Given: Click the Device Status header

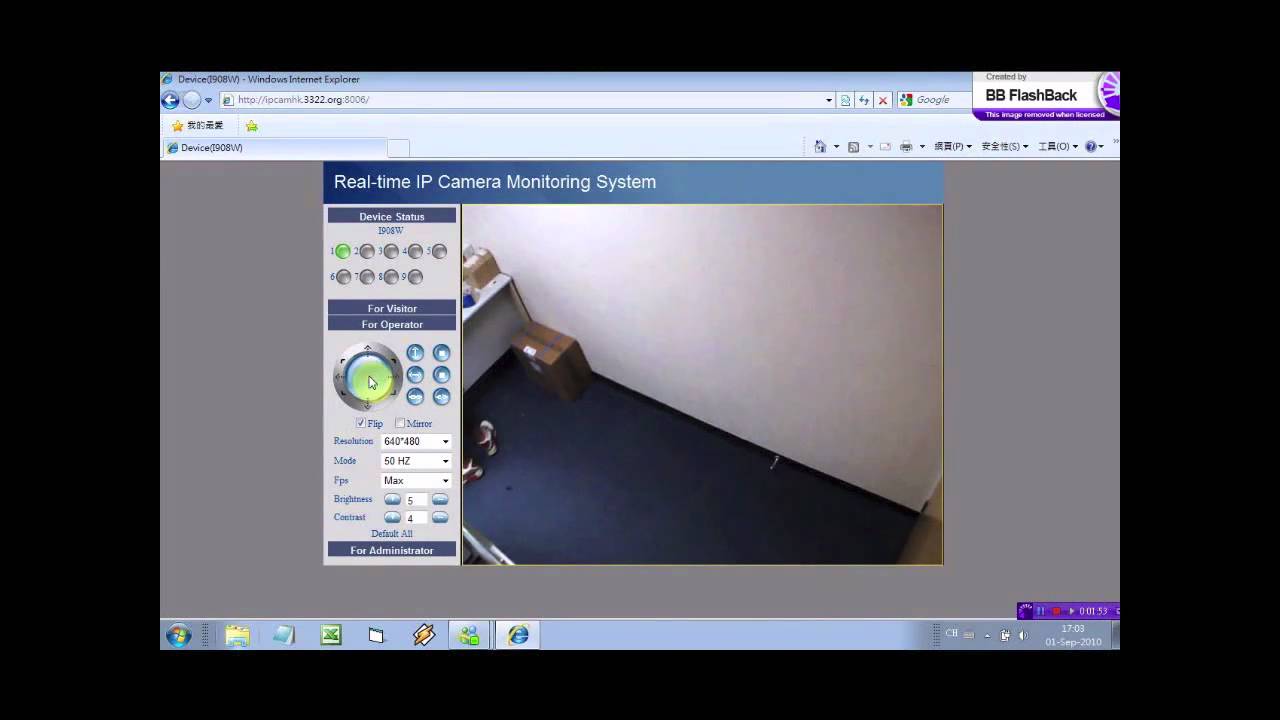Looking at the screenshot, I should (392, 216).
